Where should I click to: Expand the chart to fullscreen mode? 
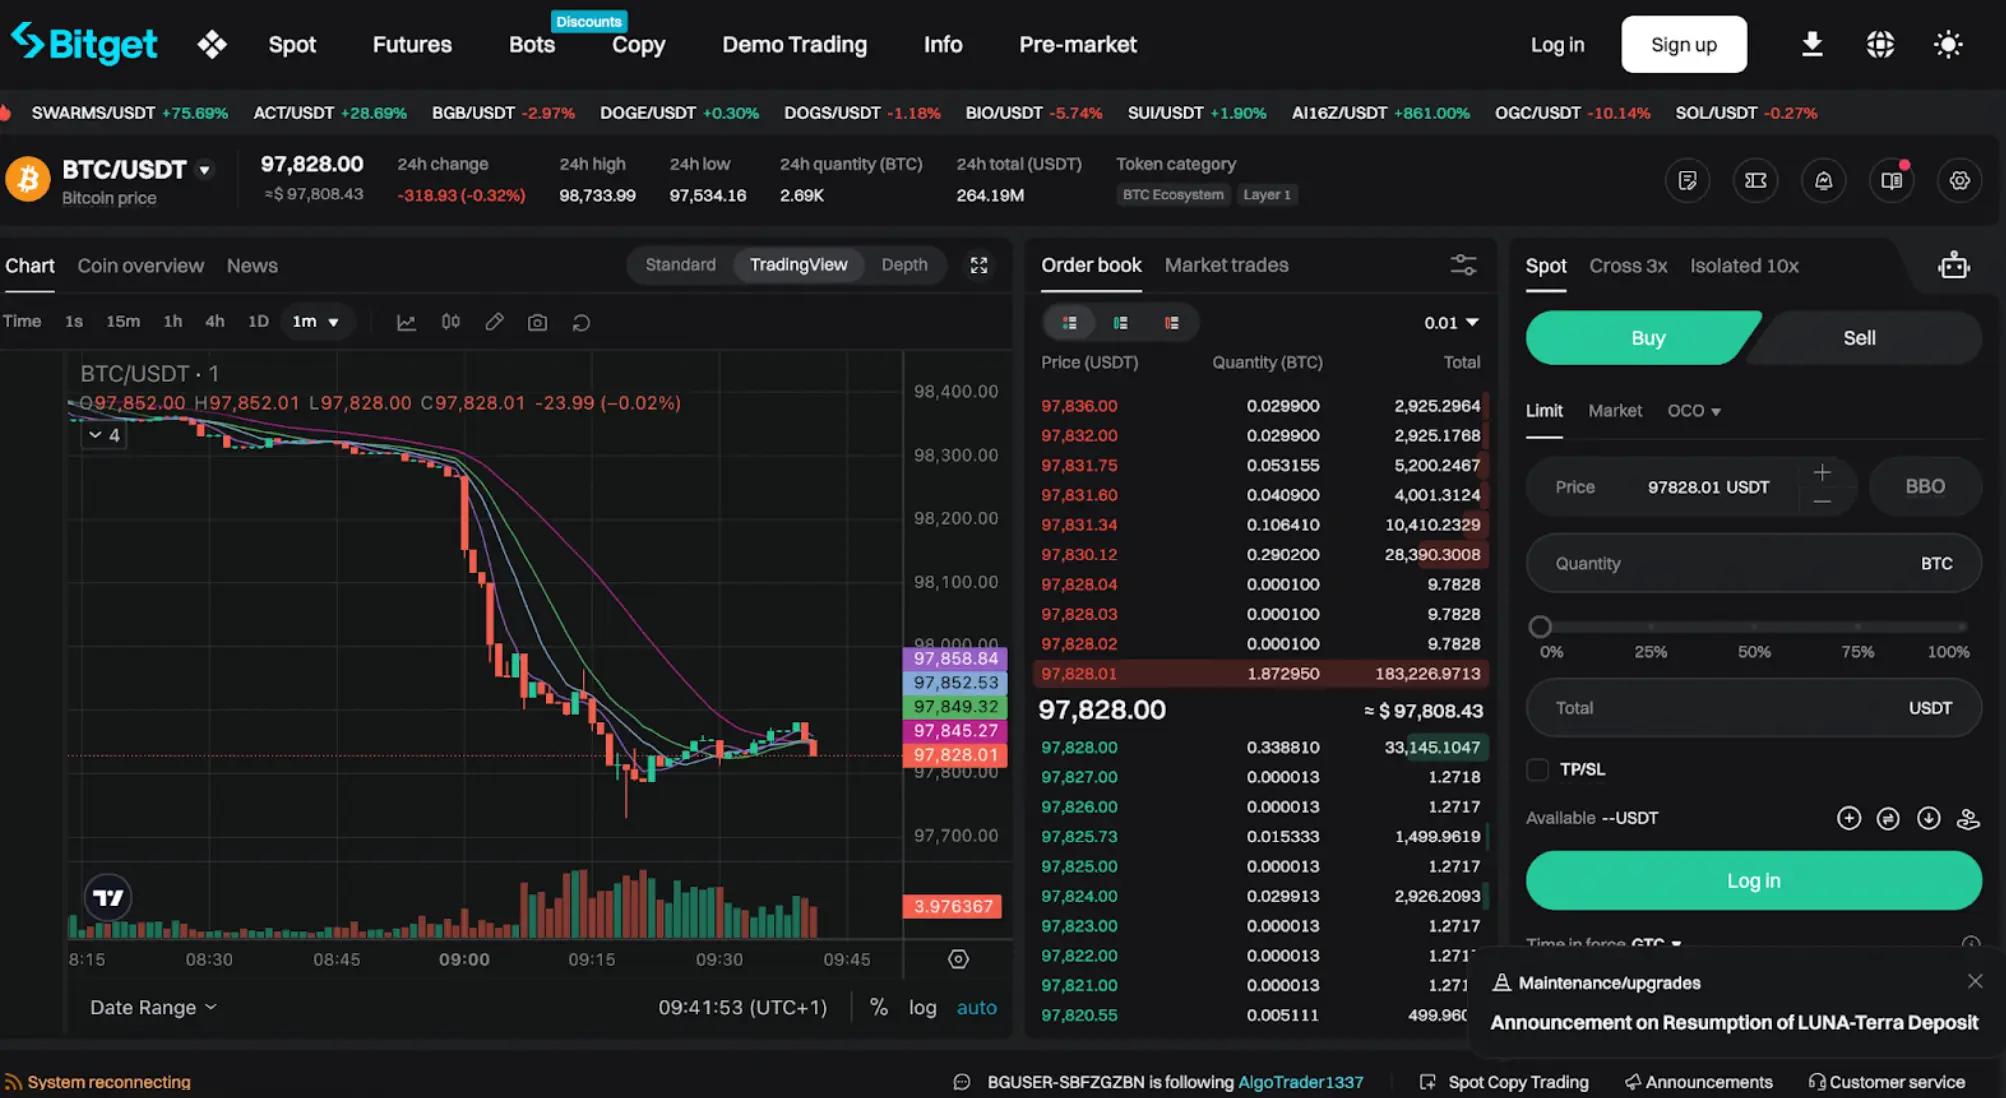coord(979,265)
